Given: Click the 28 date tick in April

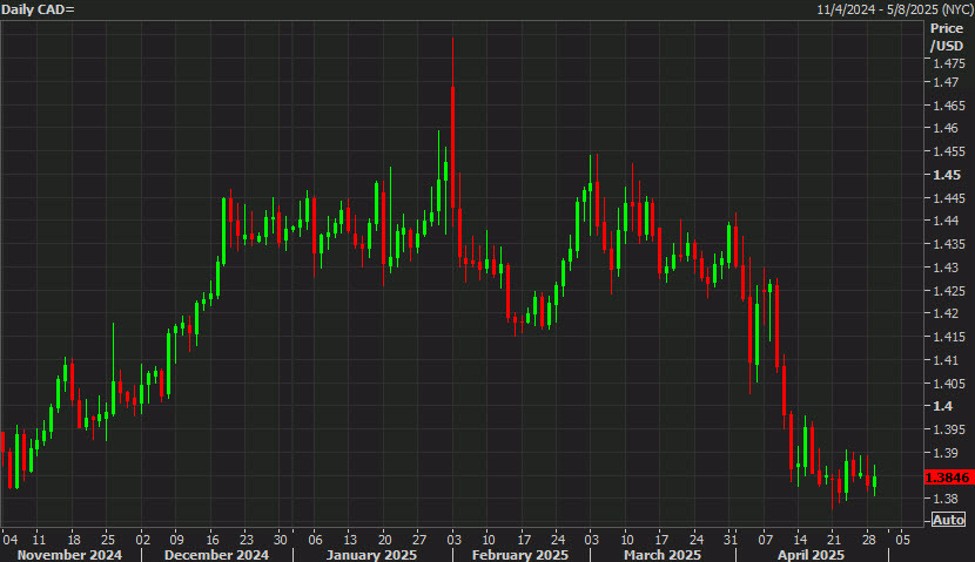Looking at the screenshot, I should [869, 539].
